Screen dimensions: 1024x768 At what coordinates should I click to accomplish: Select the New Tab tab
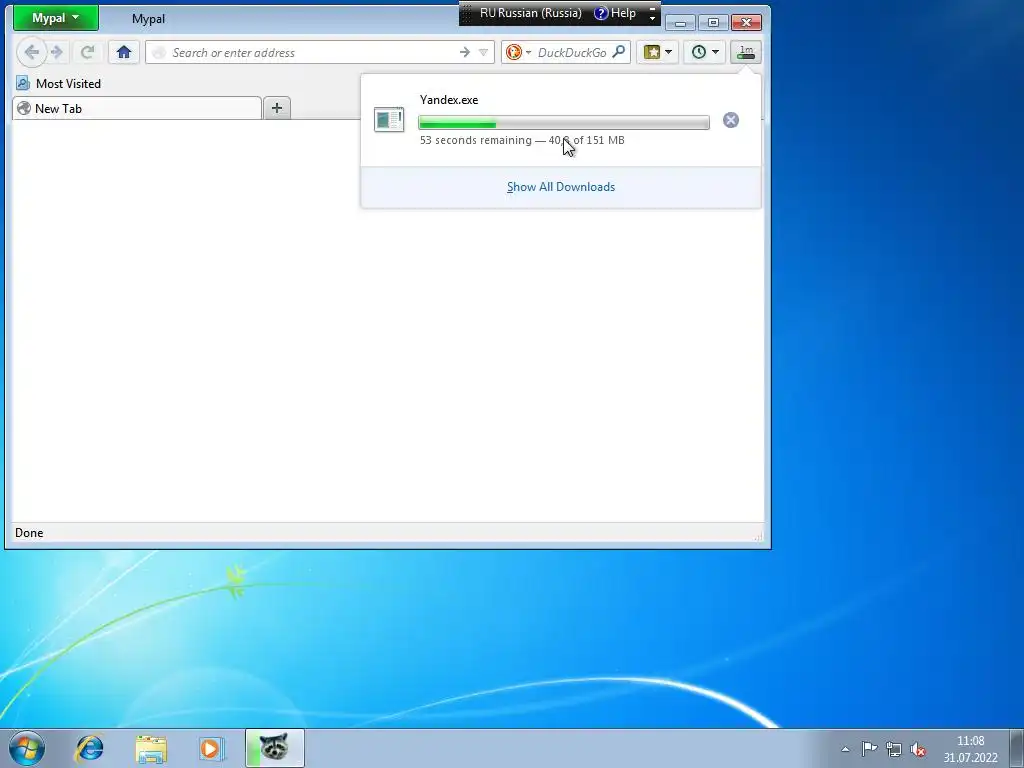pyautogui.click(x=137, y=108)
